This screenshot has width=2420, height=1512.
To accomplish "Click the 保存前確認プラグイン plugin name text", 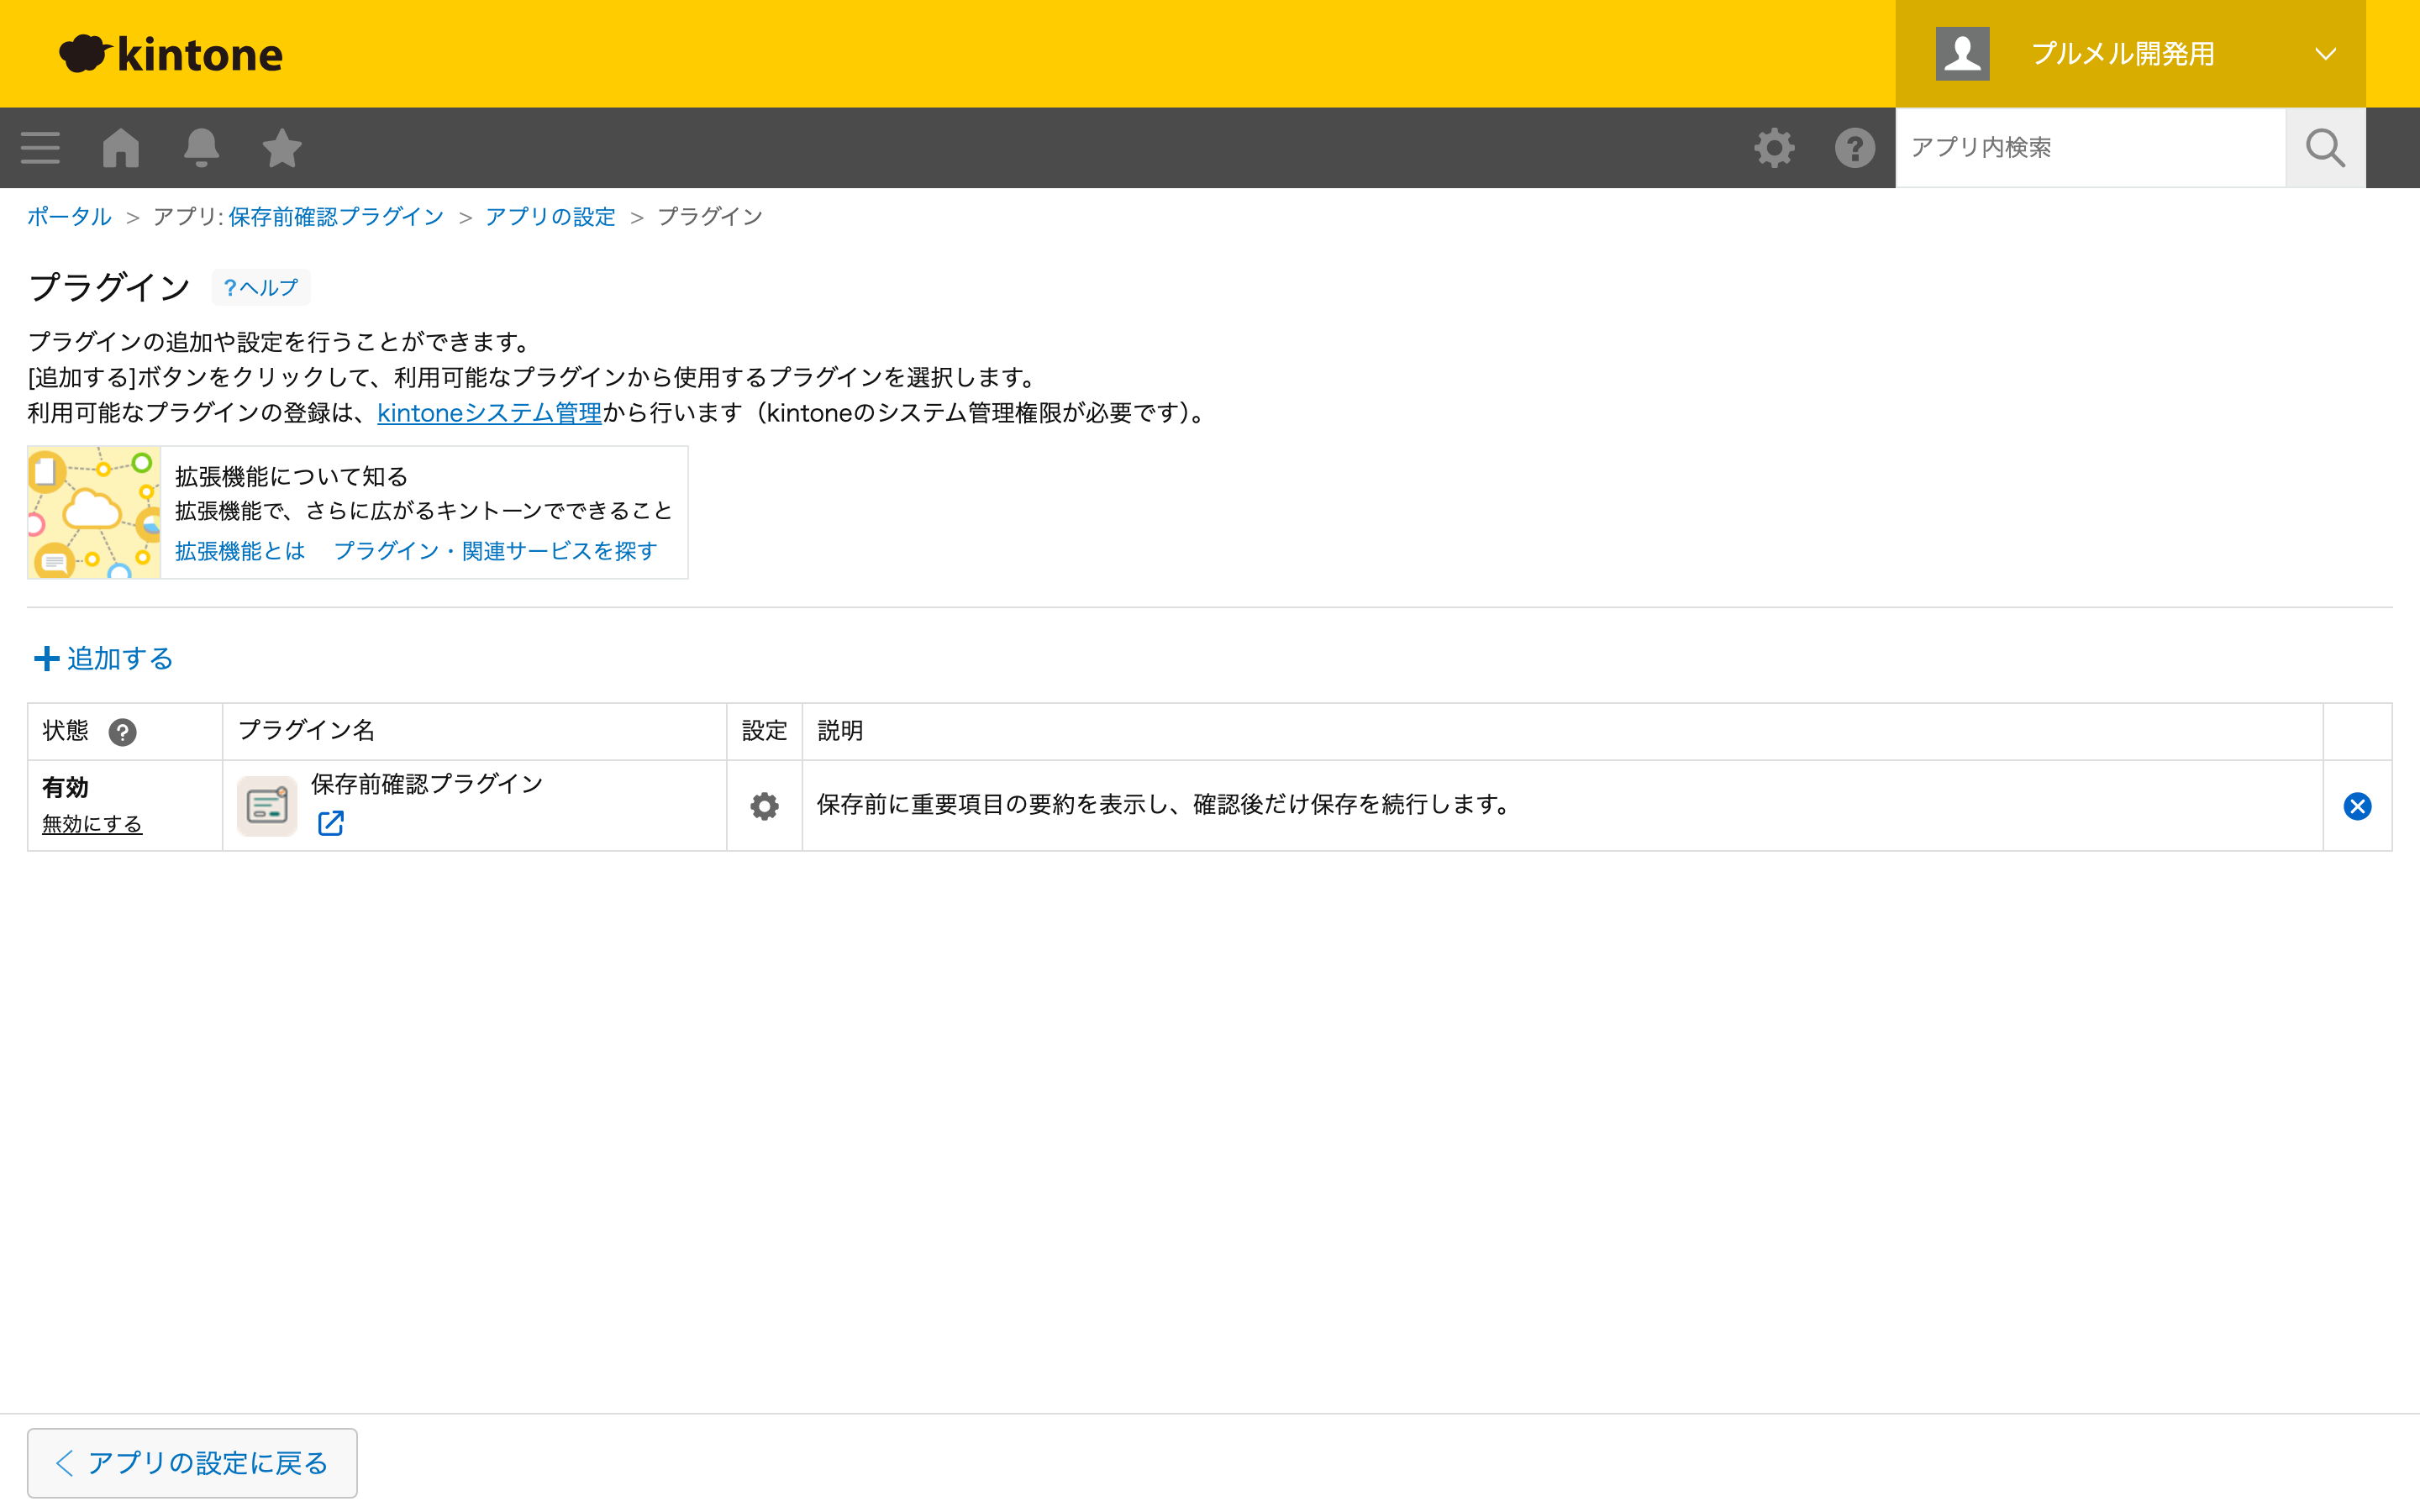I will point(427,784).
